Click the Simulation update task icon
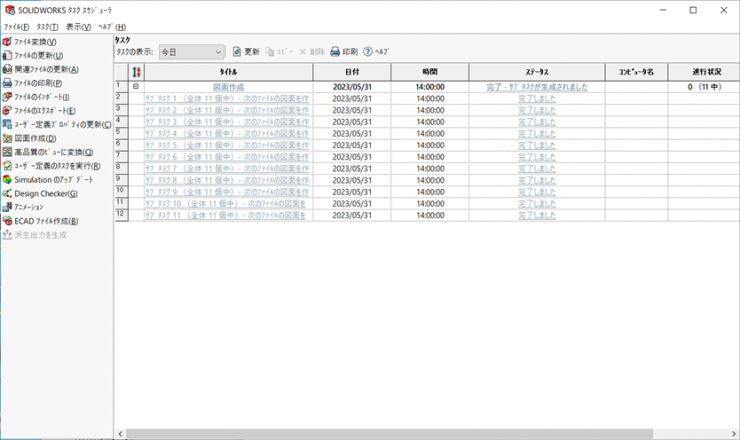The image size is (740, 440). (7, 179)
